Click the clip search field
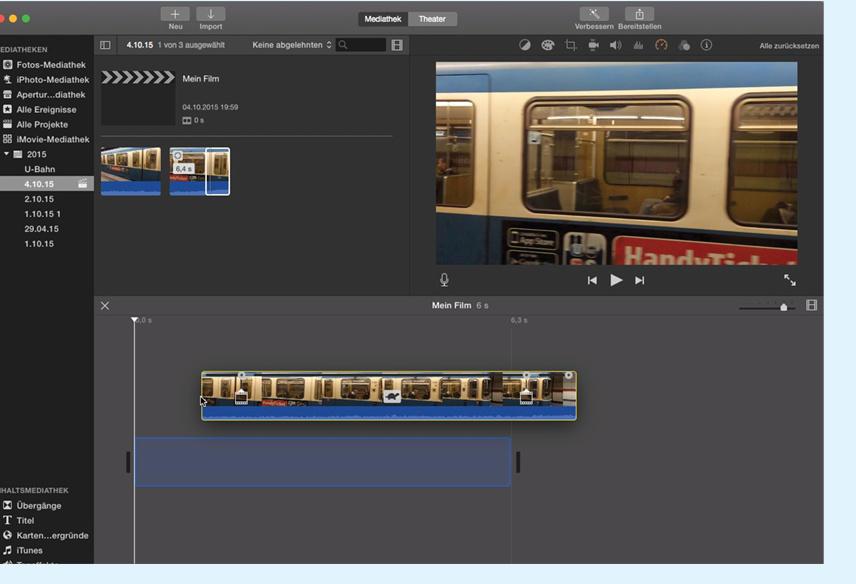Screen dimensions: 856x584 click(361, 45)
